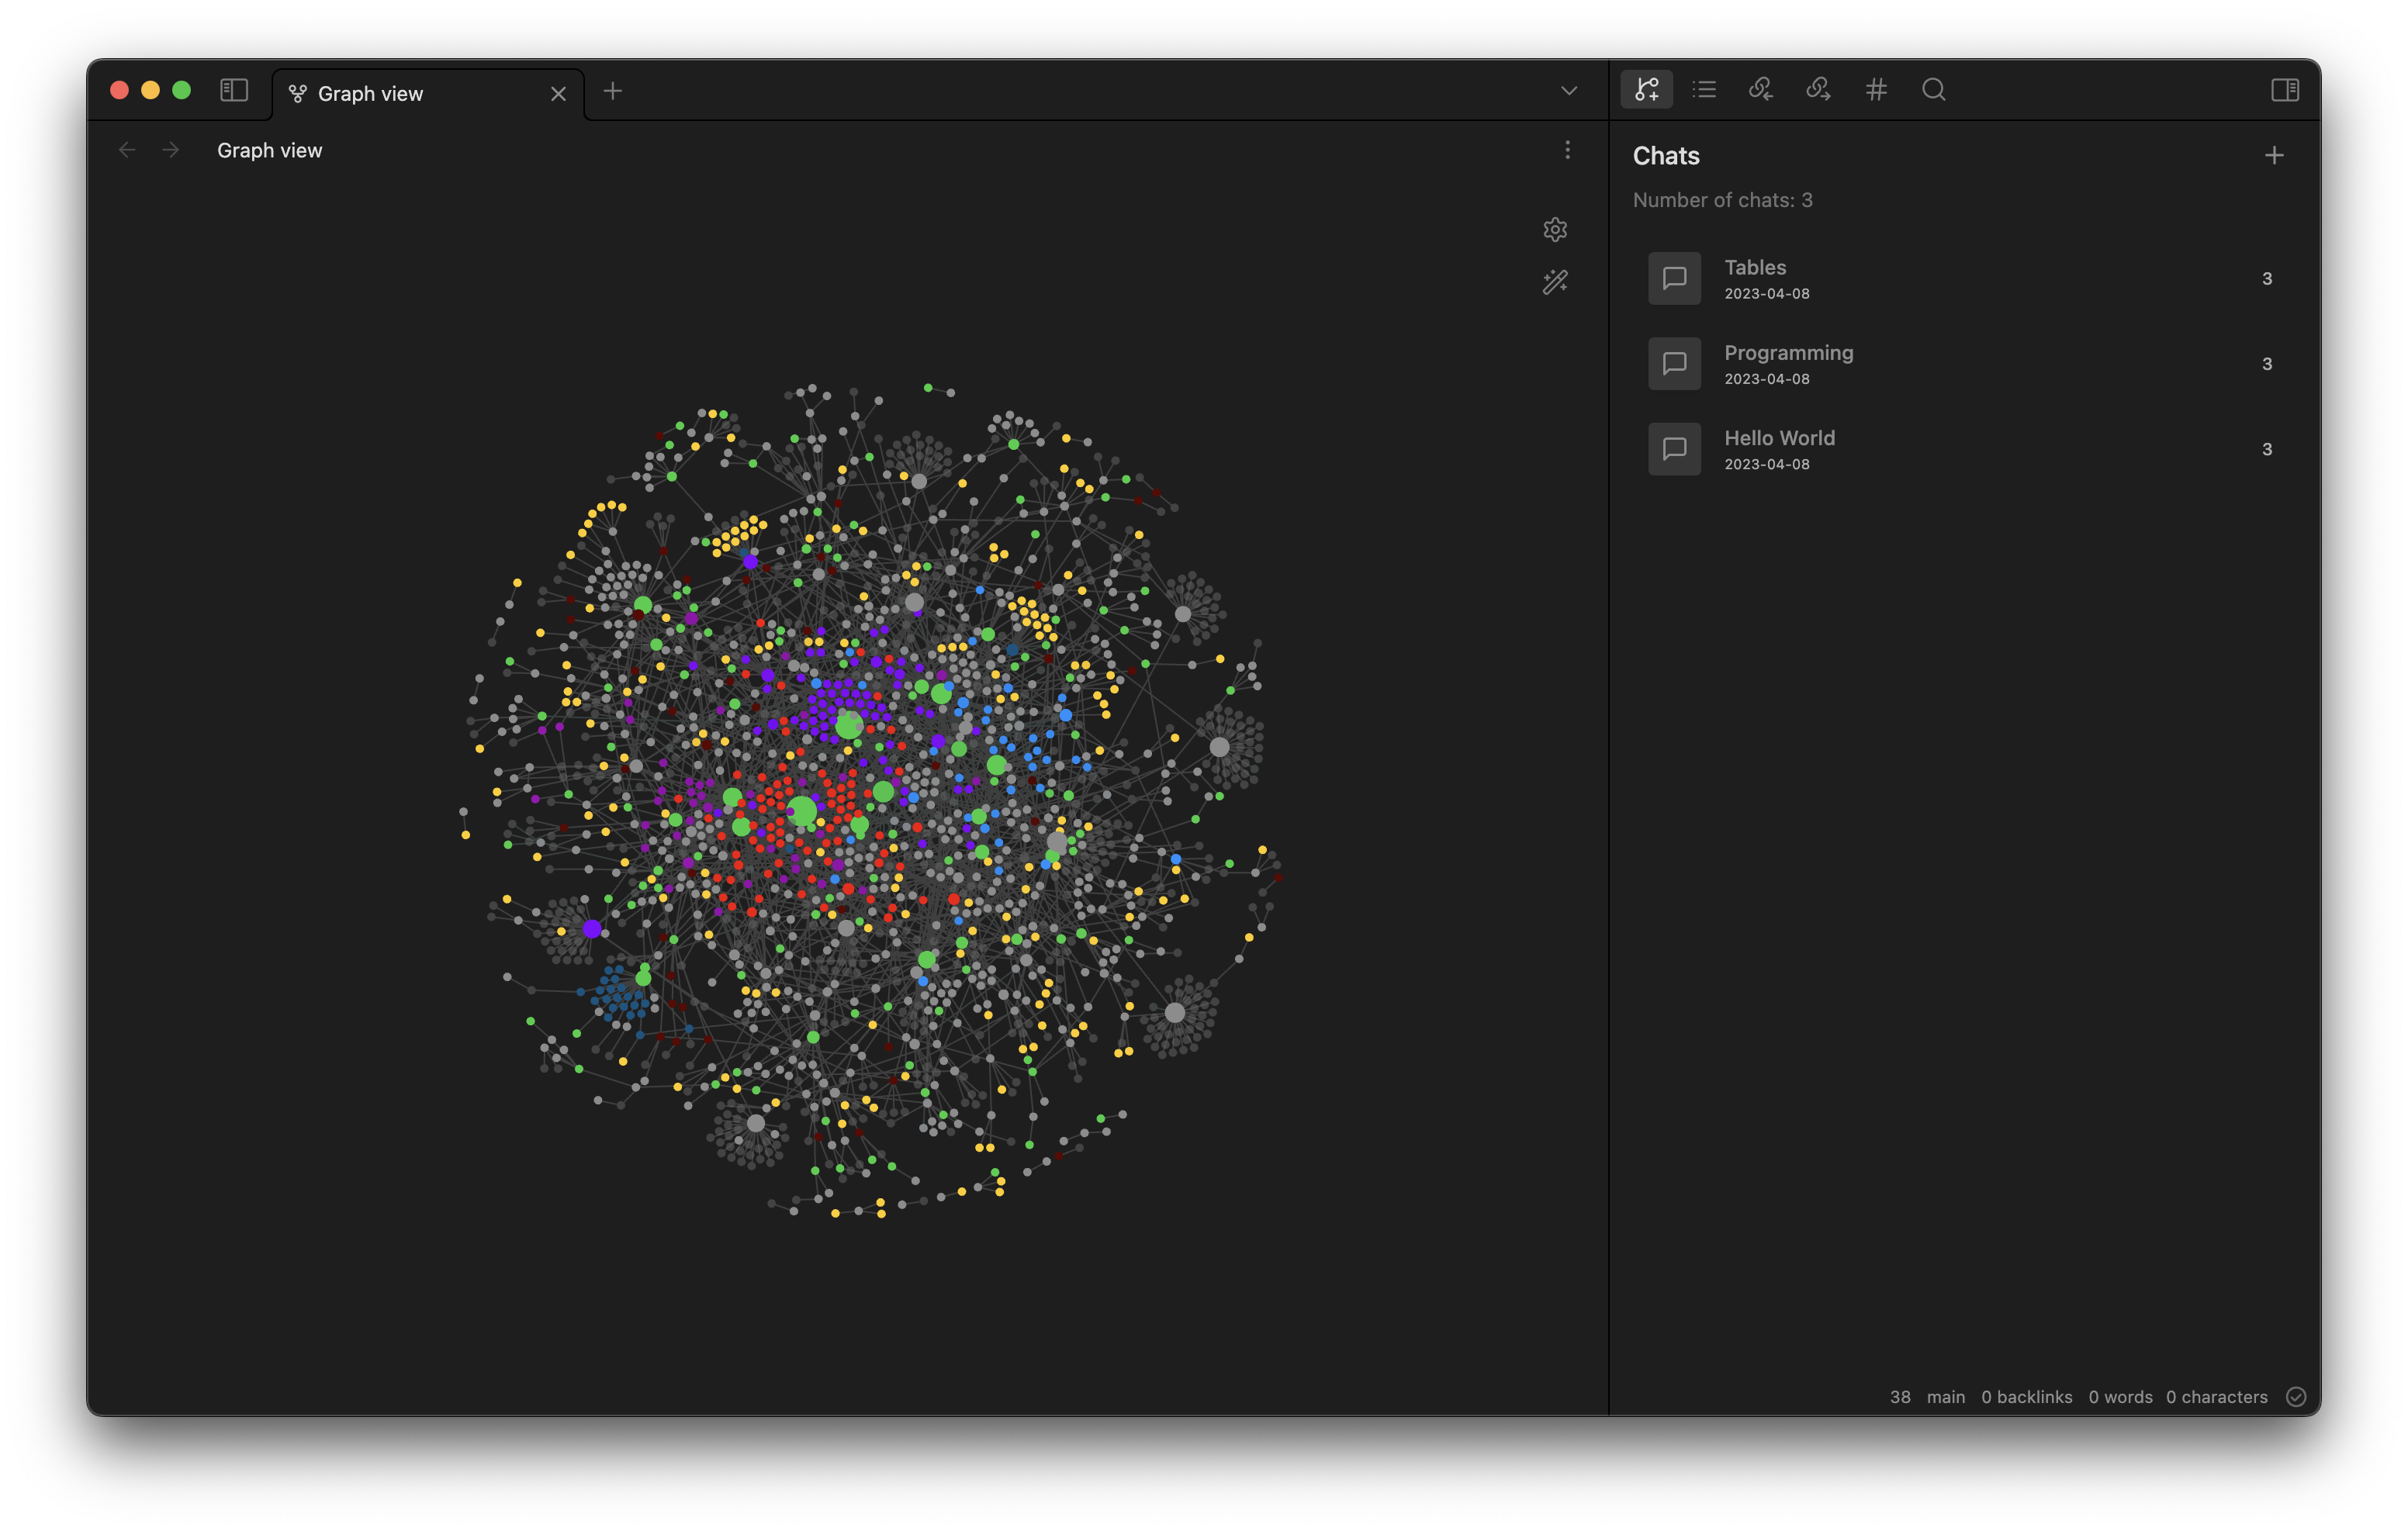The height and width of the screenshot is (1531, 2408).
Task: Open the Programming chat
Action: (1788, 363)
